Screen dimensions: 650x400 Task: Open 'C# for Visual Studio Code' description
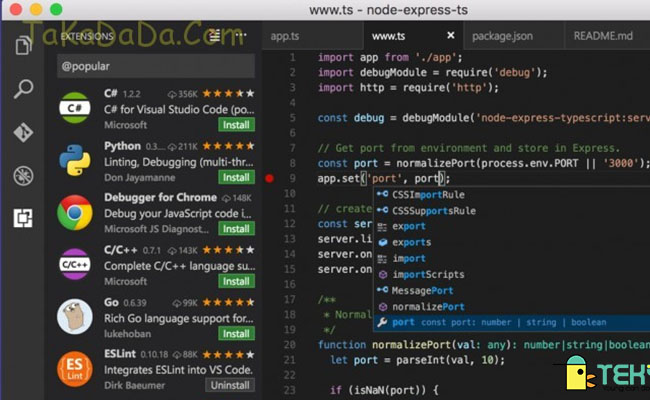(179, 110)
